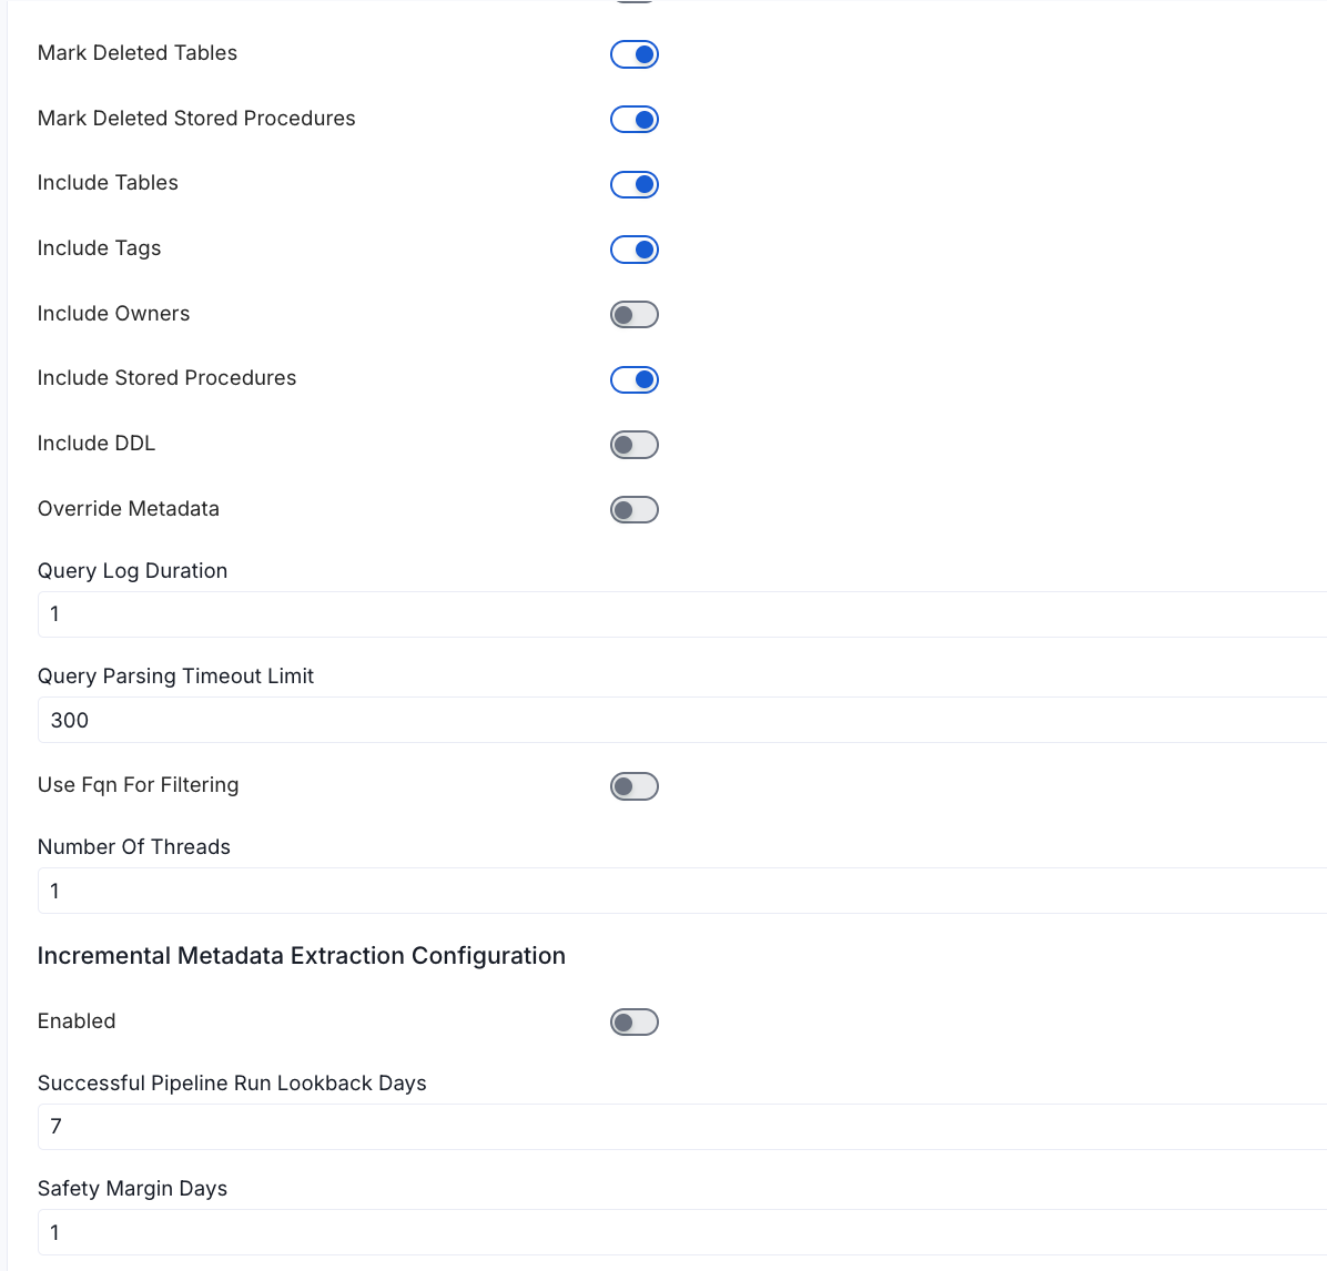Enable incremental metadata extraction
This screenshot has width=1327, height=1271.
[x=633, y=1021]
